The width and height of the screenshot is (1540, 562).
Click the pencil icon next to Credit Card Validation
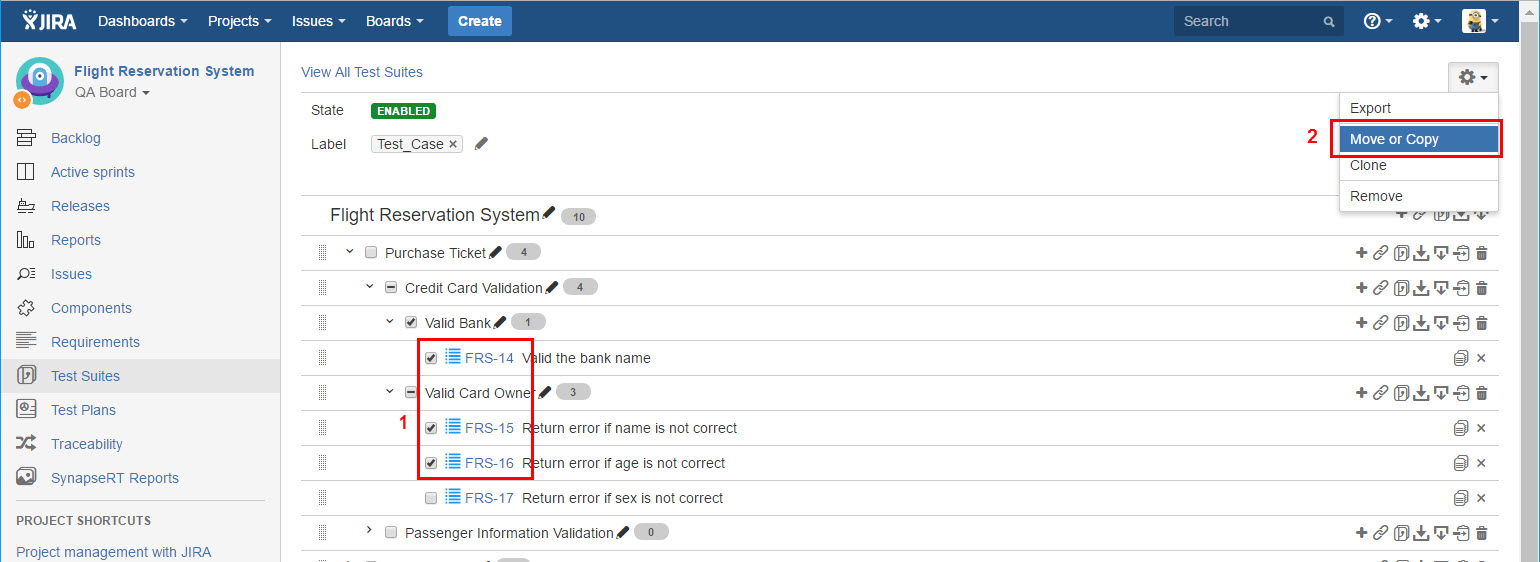click(552, 287)
